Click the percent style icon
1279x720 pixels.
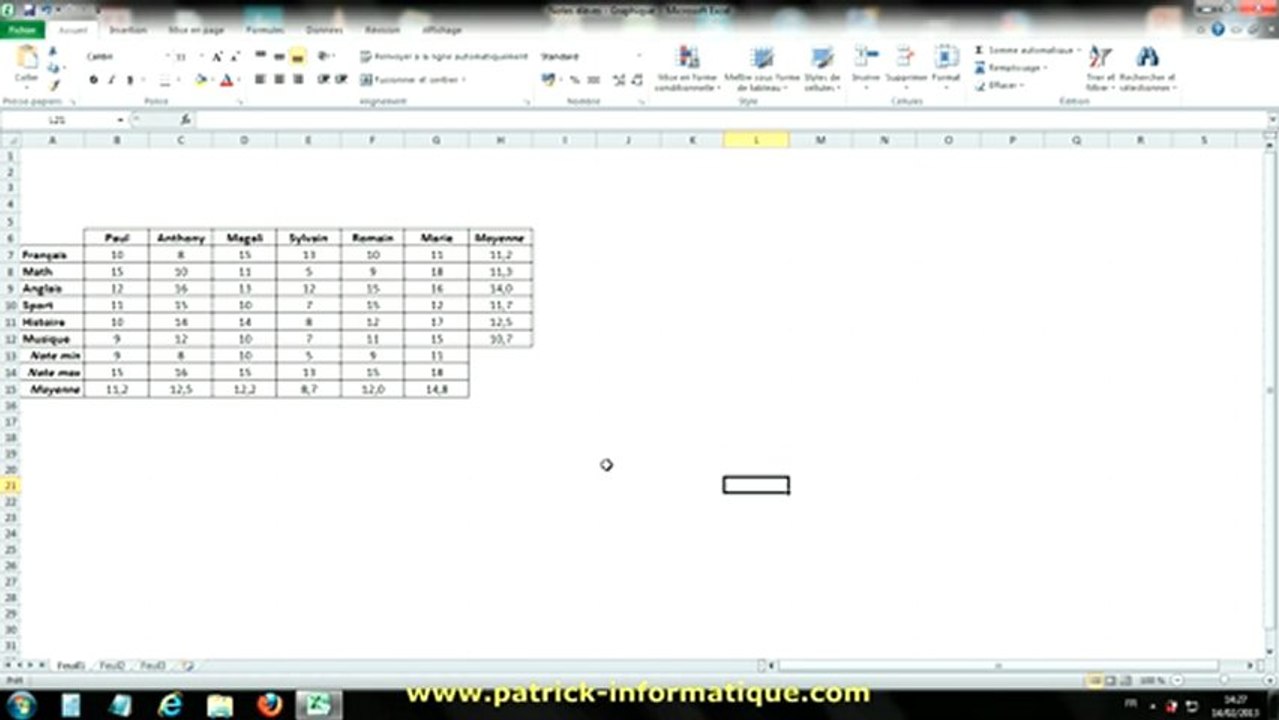575,80
